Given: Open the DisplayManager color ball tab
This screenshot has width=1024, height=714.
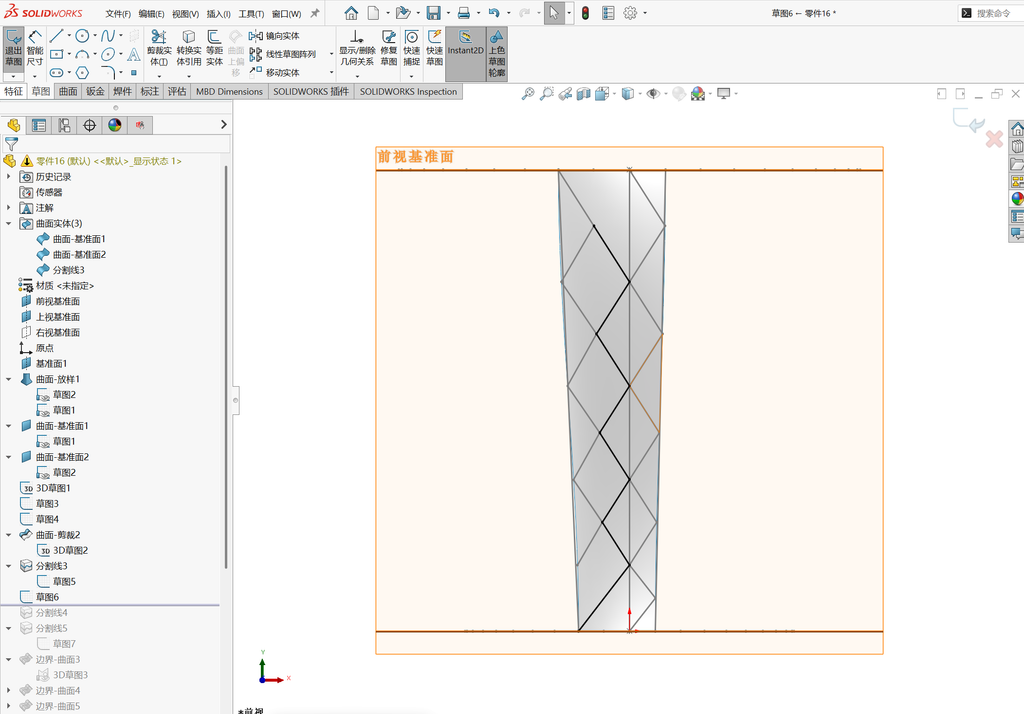Looking at the screenshot, I should 115,125.
